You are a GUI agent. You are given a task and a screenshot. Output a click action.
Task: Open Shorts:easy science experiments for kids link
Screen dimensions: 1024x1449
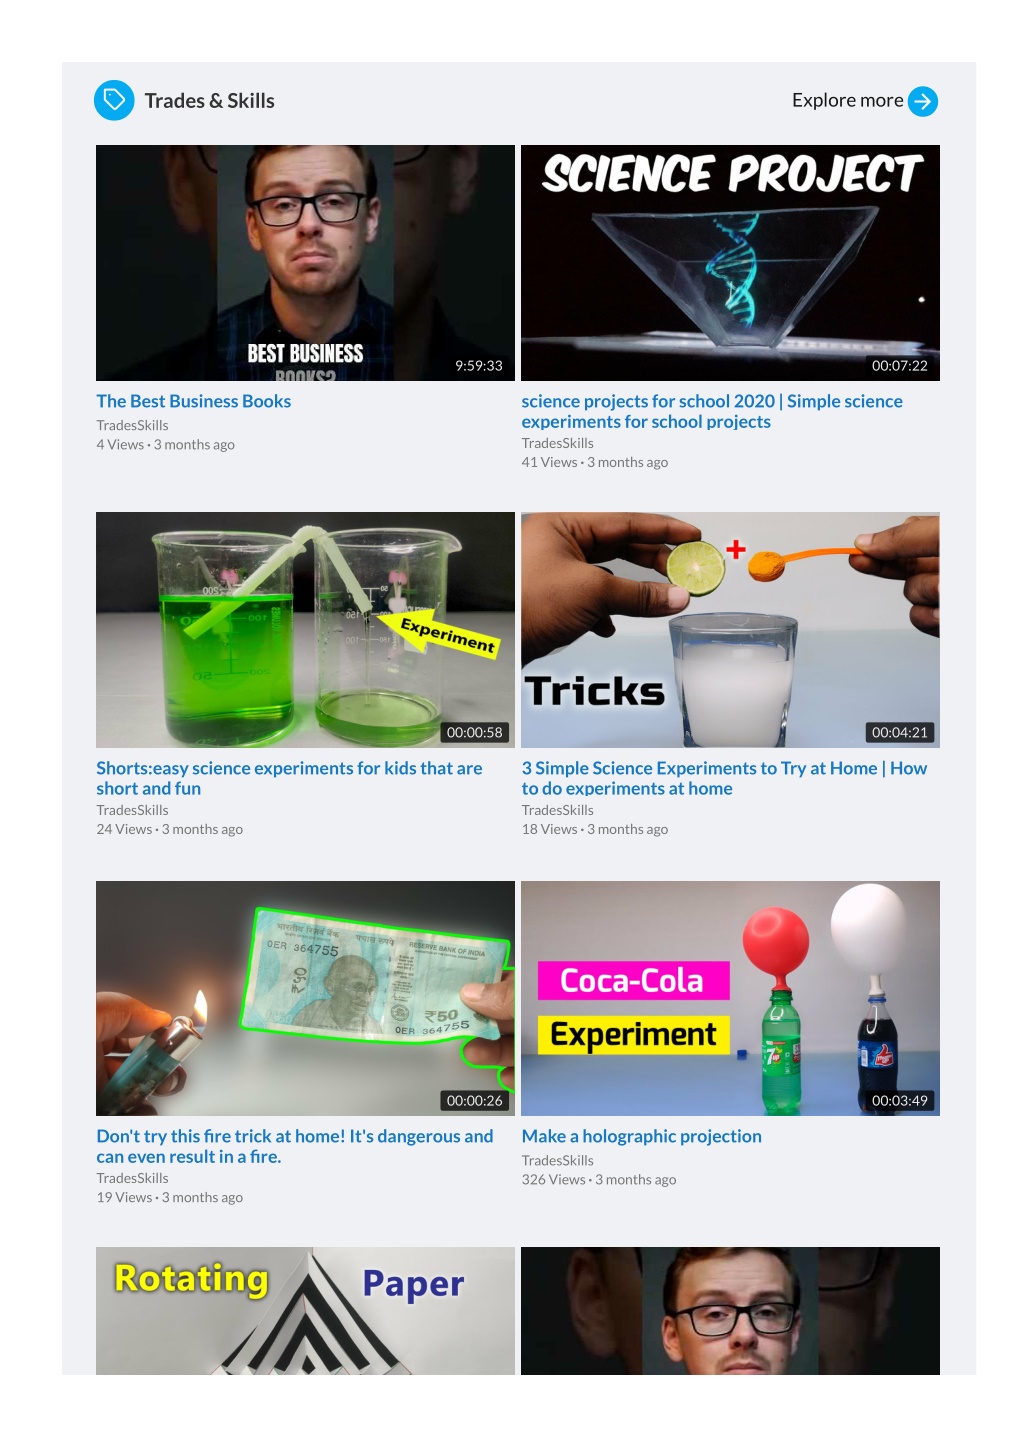tap(289, 778)
